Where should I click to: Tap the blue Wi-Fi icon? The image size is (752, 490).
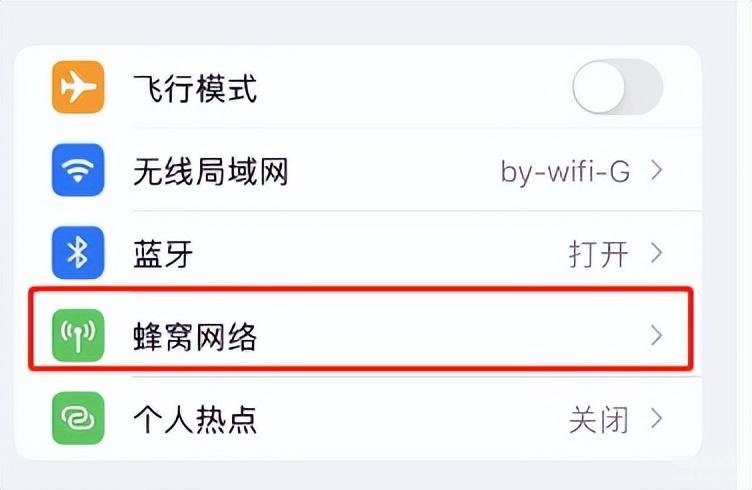coord(78,171)
